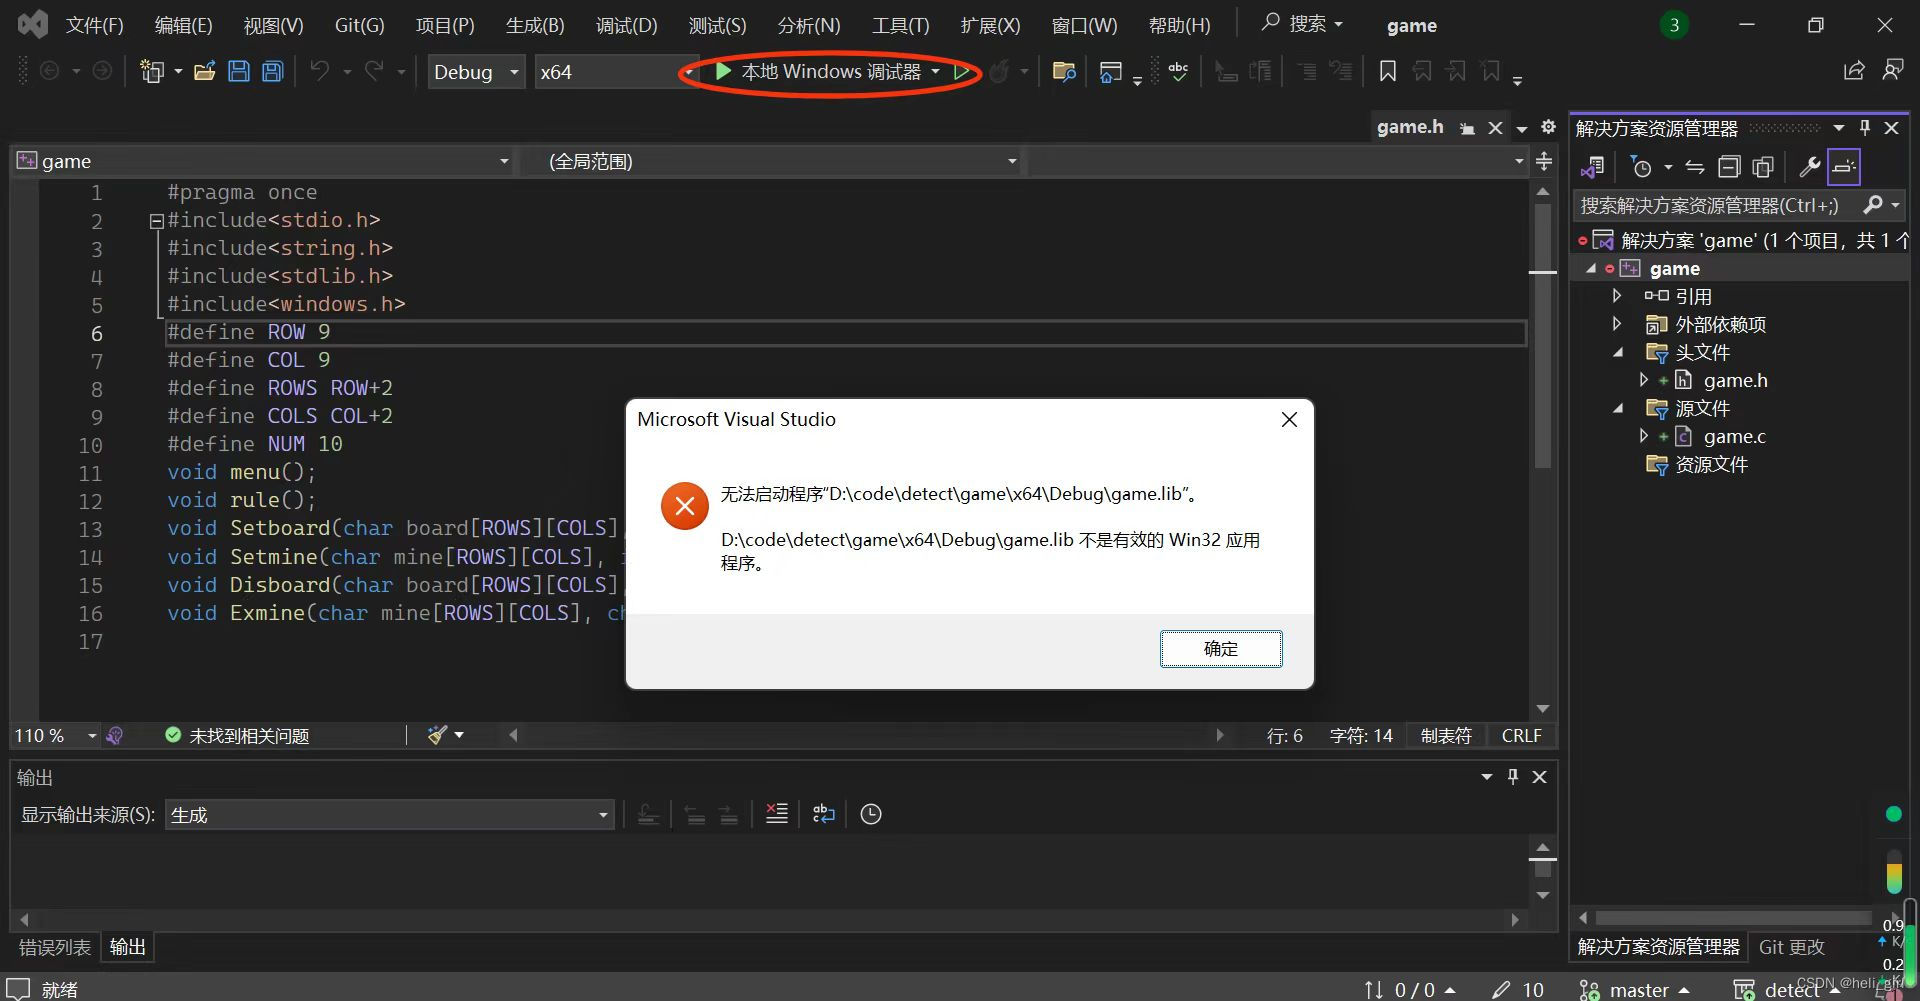1920x1001 pixels.
Task: Open file with the folder icon
Action: pyautogui.click(x=205, y=71)
